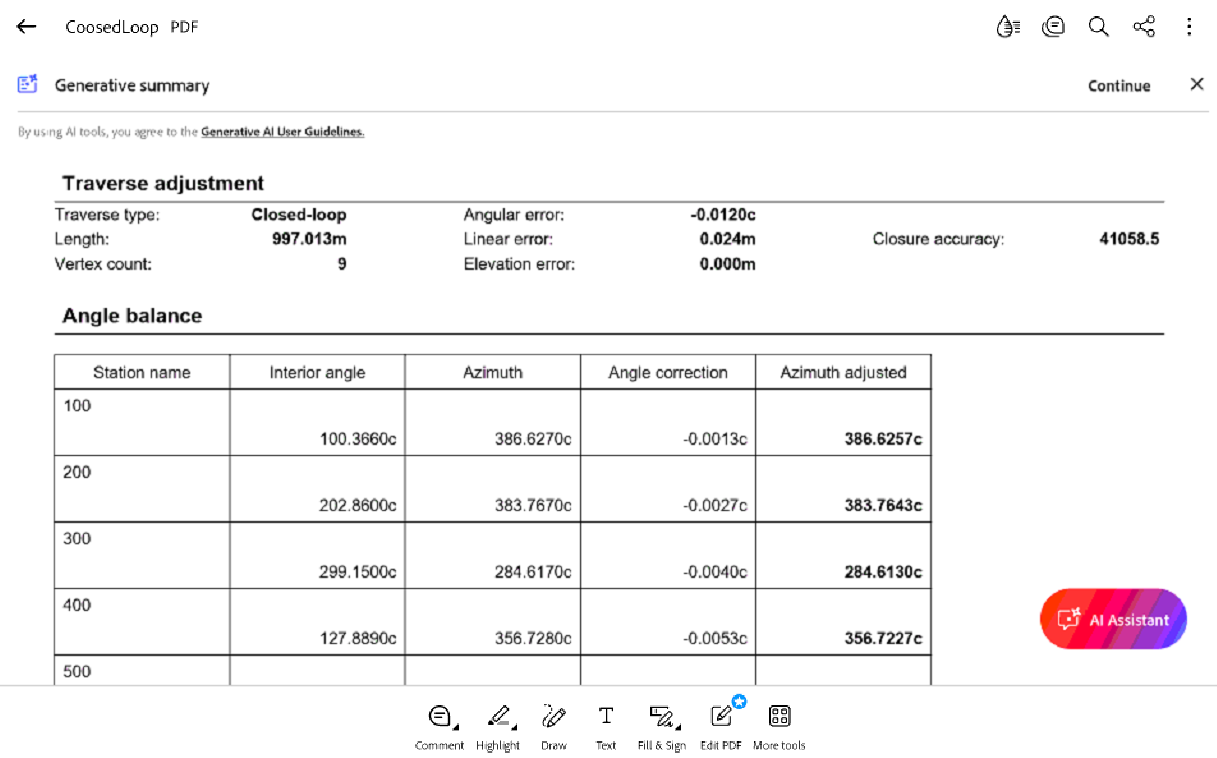
Task: Open the three-dot overflow menu
Action: click(x=1189, y=27)
